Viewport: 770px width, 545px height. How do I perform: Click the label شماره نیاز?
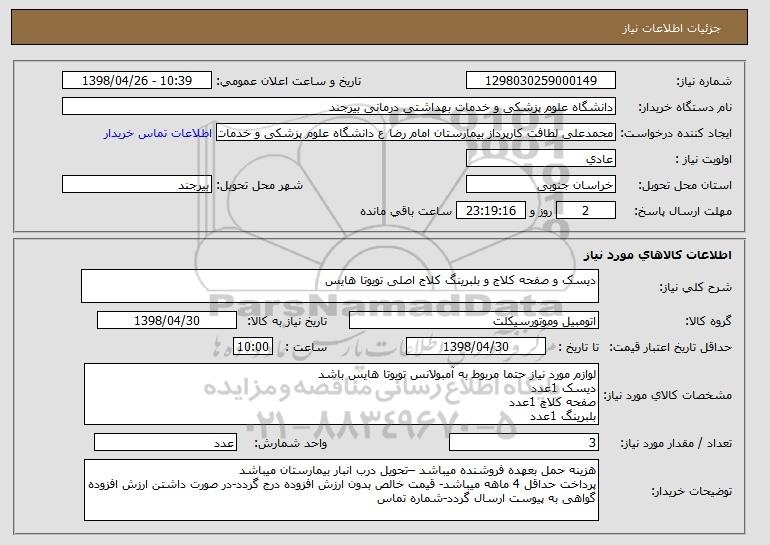point(704,82)
